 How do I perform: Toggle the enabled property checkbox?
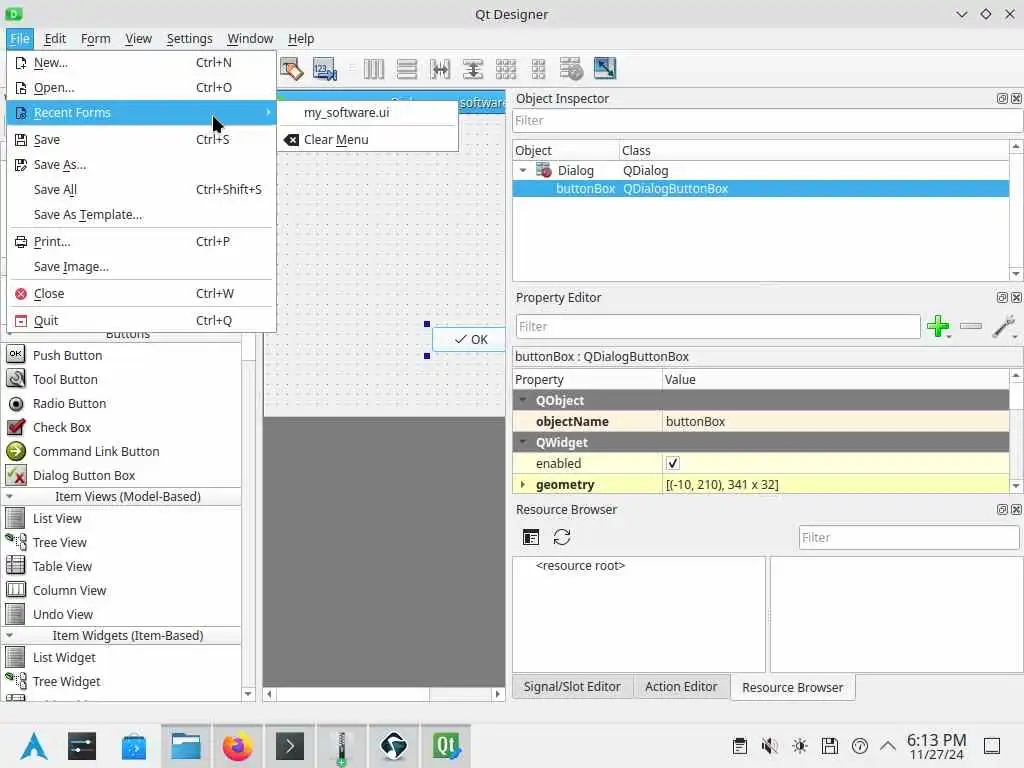672,463
